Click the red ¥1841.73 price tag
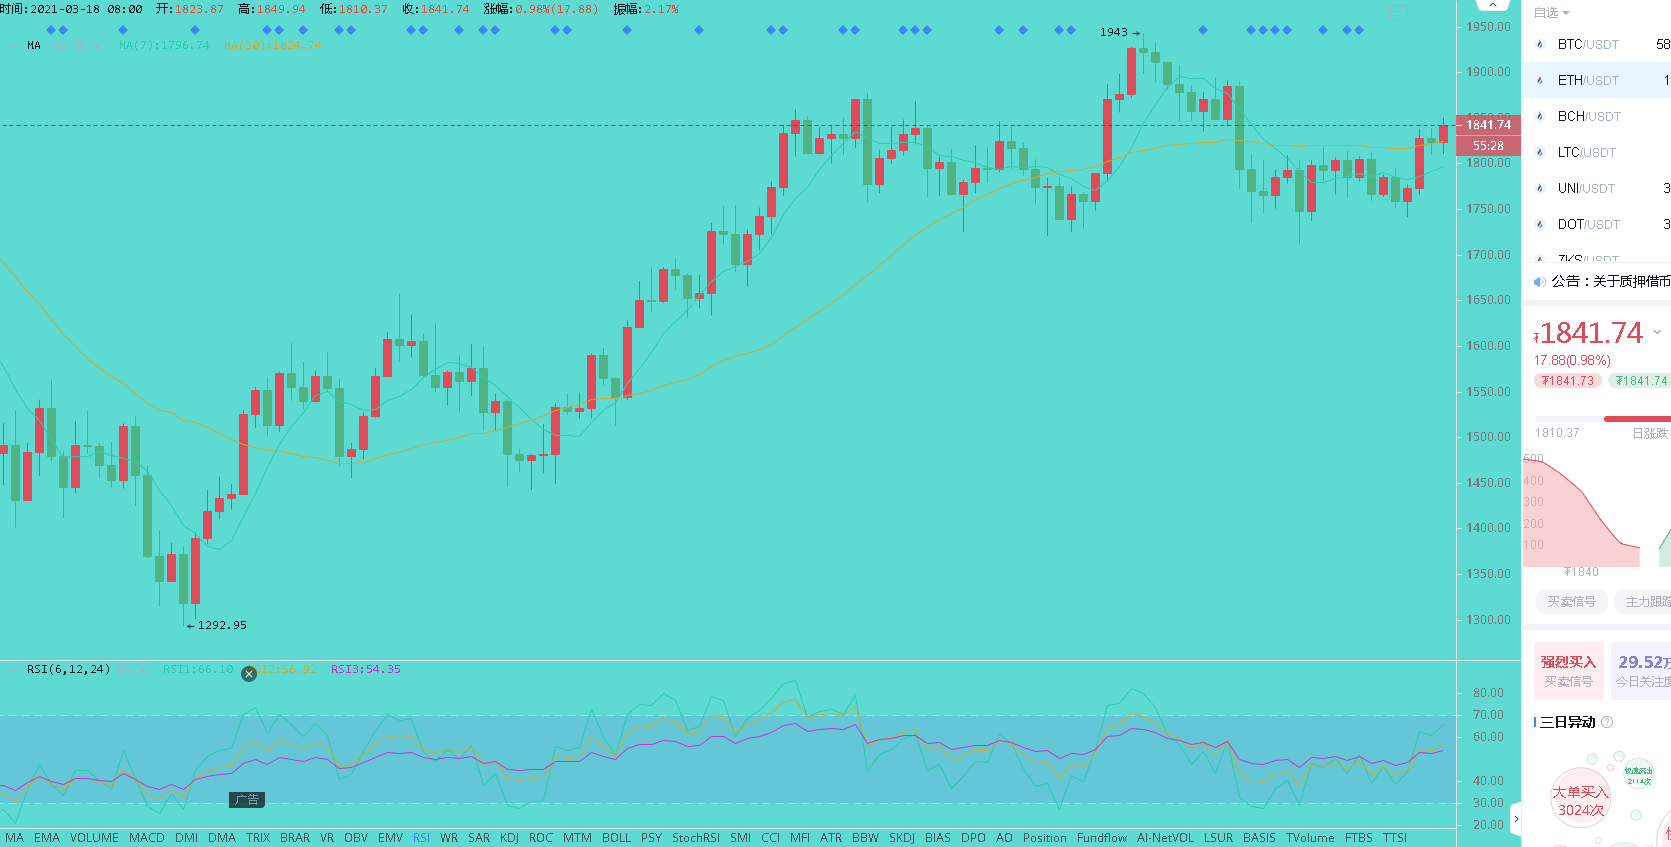 click(1567, 381)
